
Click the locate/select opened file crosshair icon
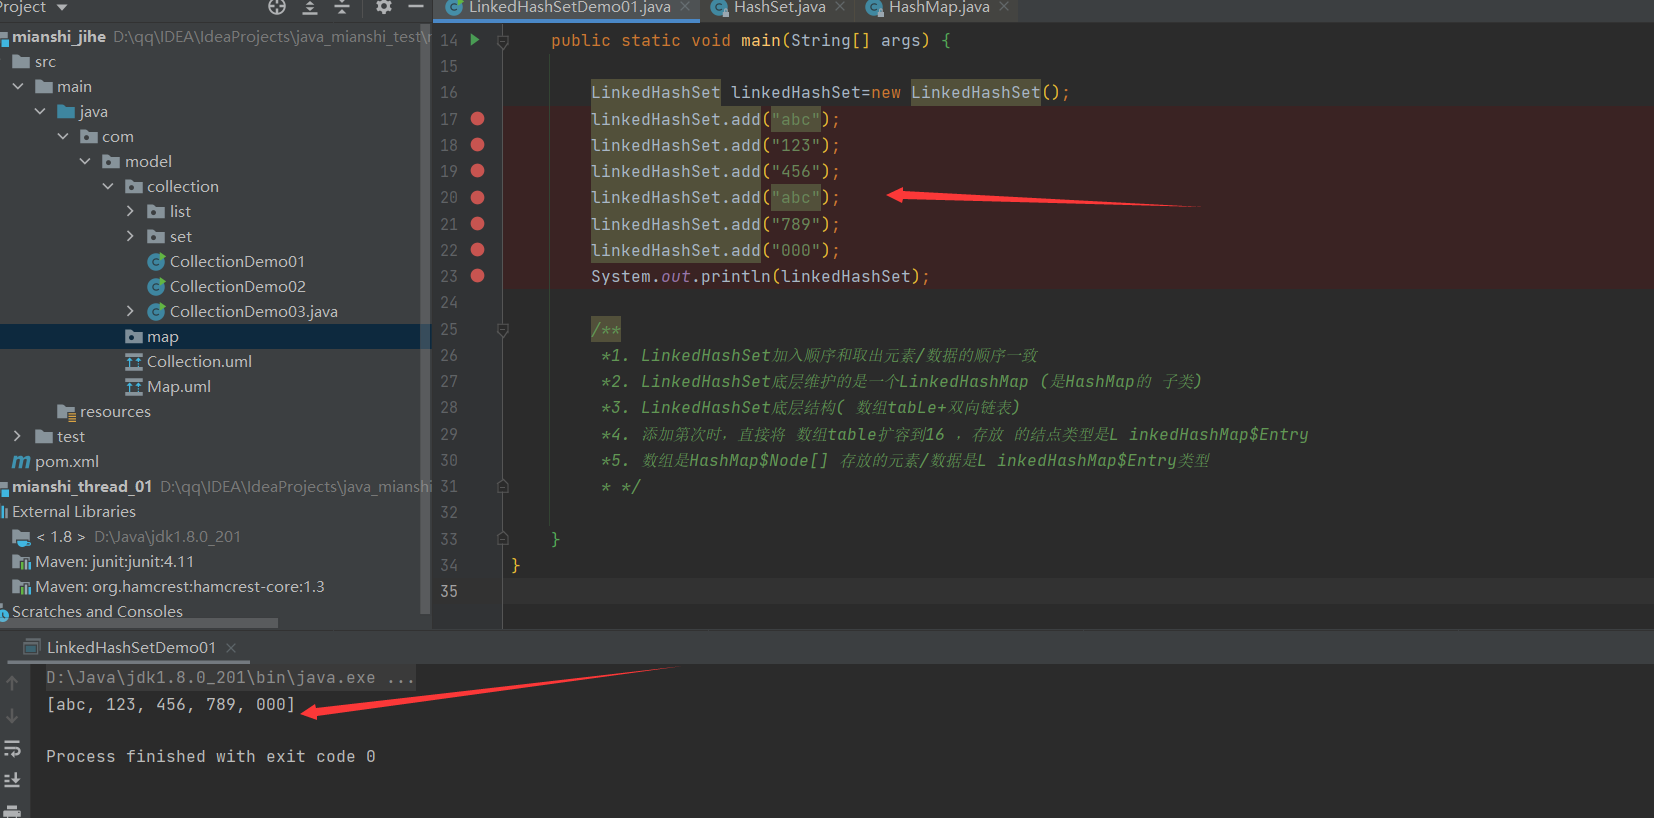coord(277,7)
